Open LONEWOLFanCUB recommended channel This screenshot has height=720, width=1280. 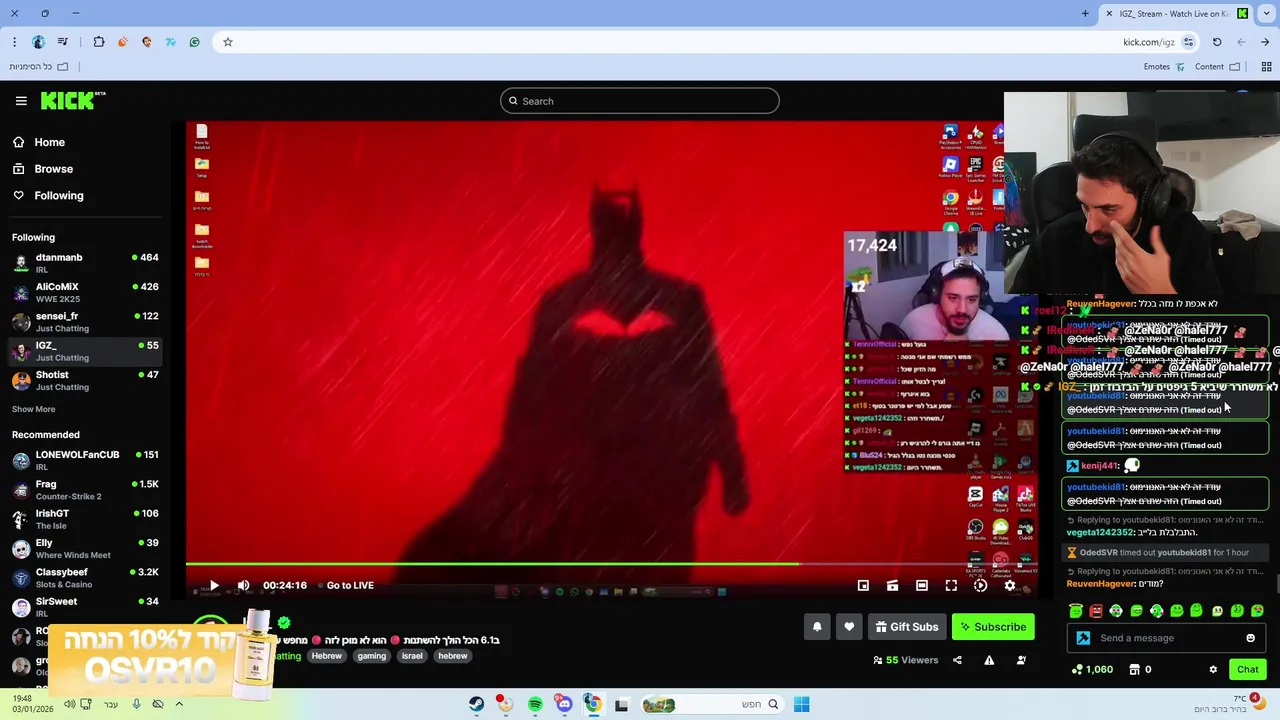coord(85,460)
